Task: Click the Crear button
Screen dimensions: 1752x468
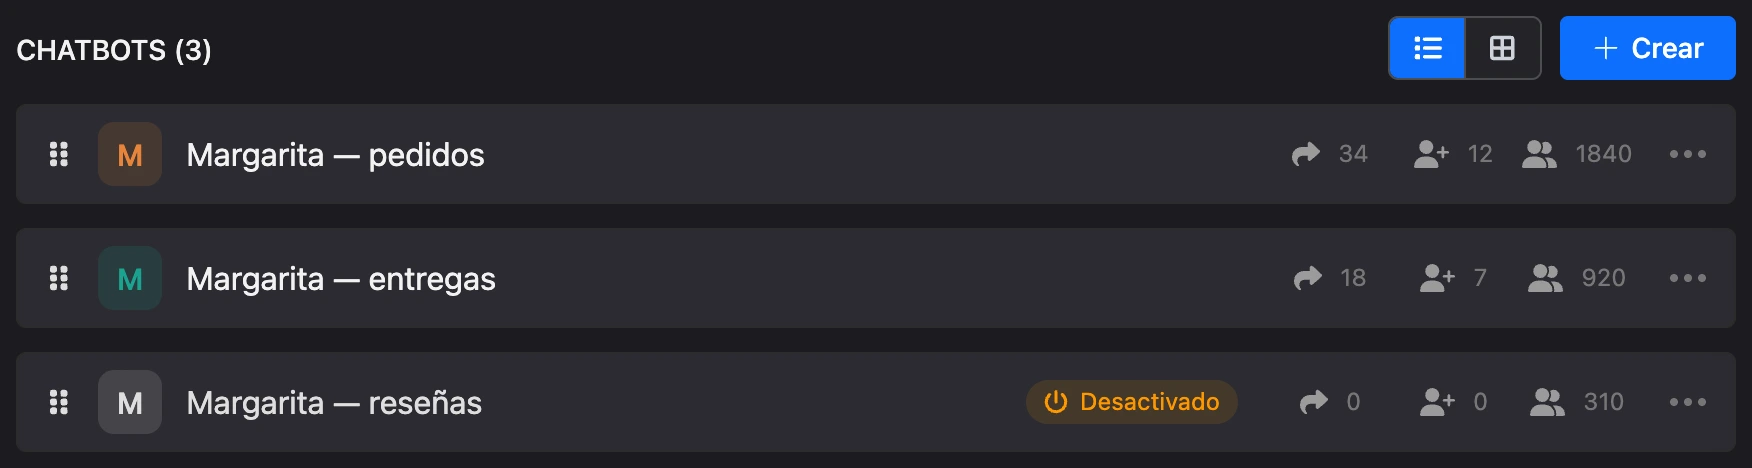Action: (1647, 48)
